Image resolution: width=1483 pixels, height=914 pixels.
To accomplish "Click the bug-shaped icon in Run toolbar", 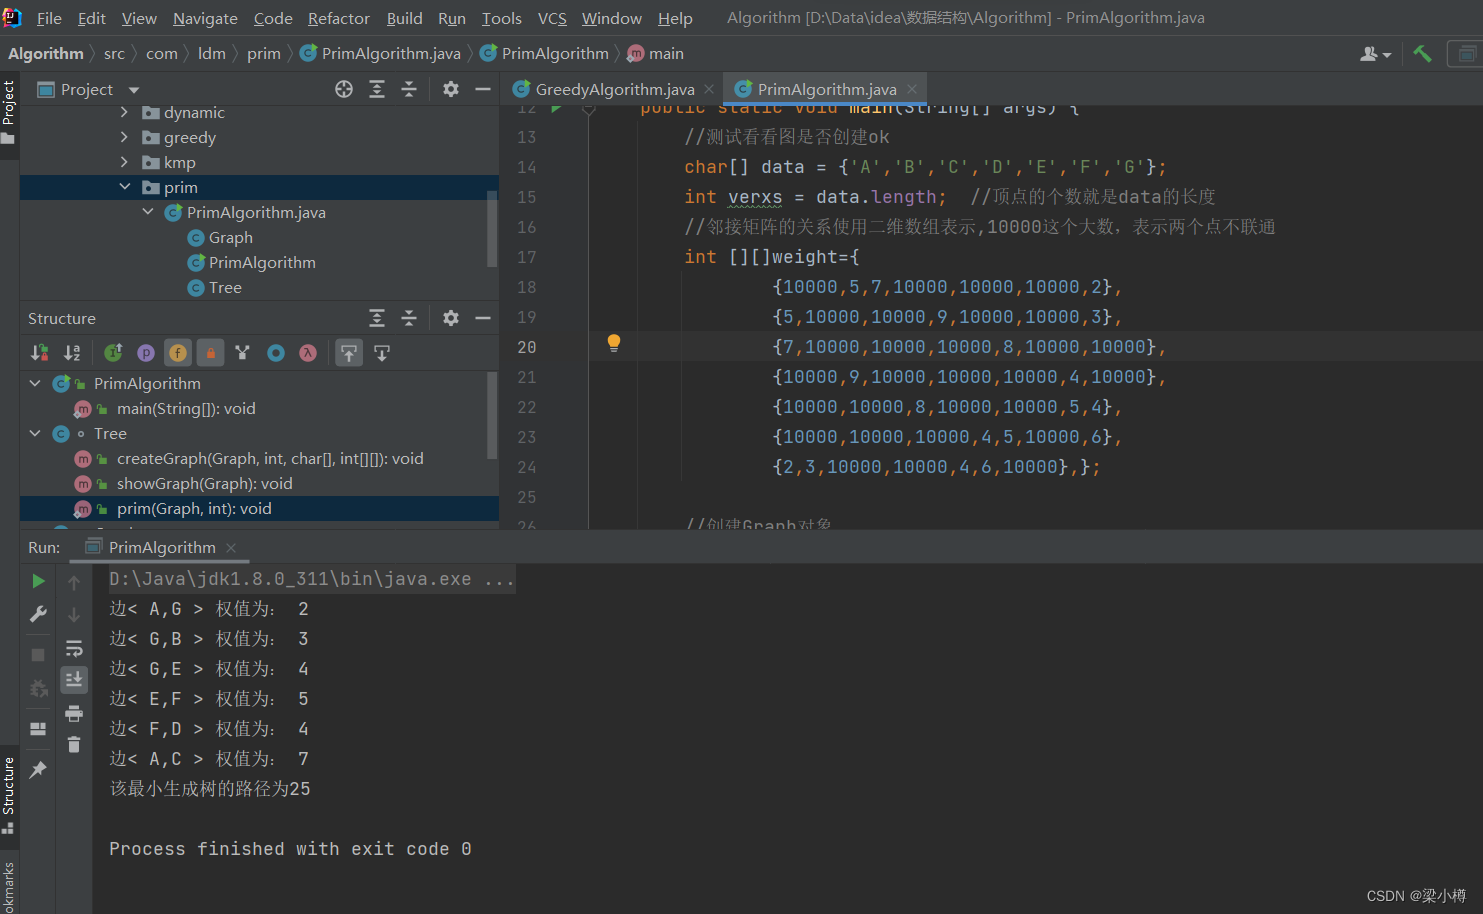I will click(x=38, y=689).
